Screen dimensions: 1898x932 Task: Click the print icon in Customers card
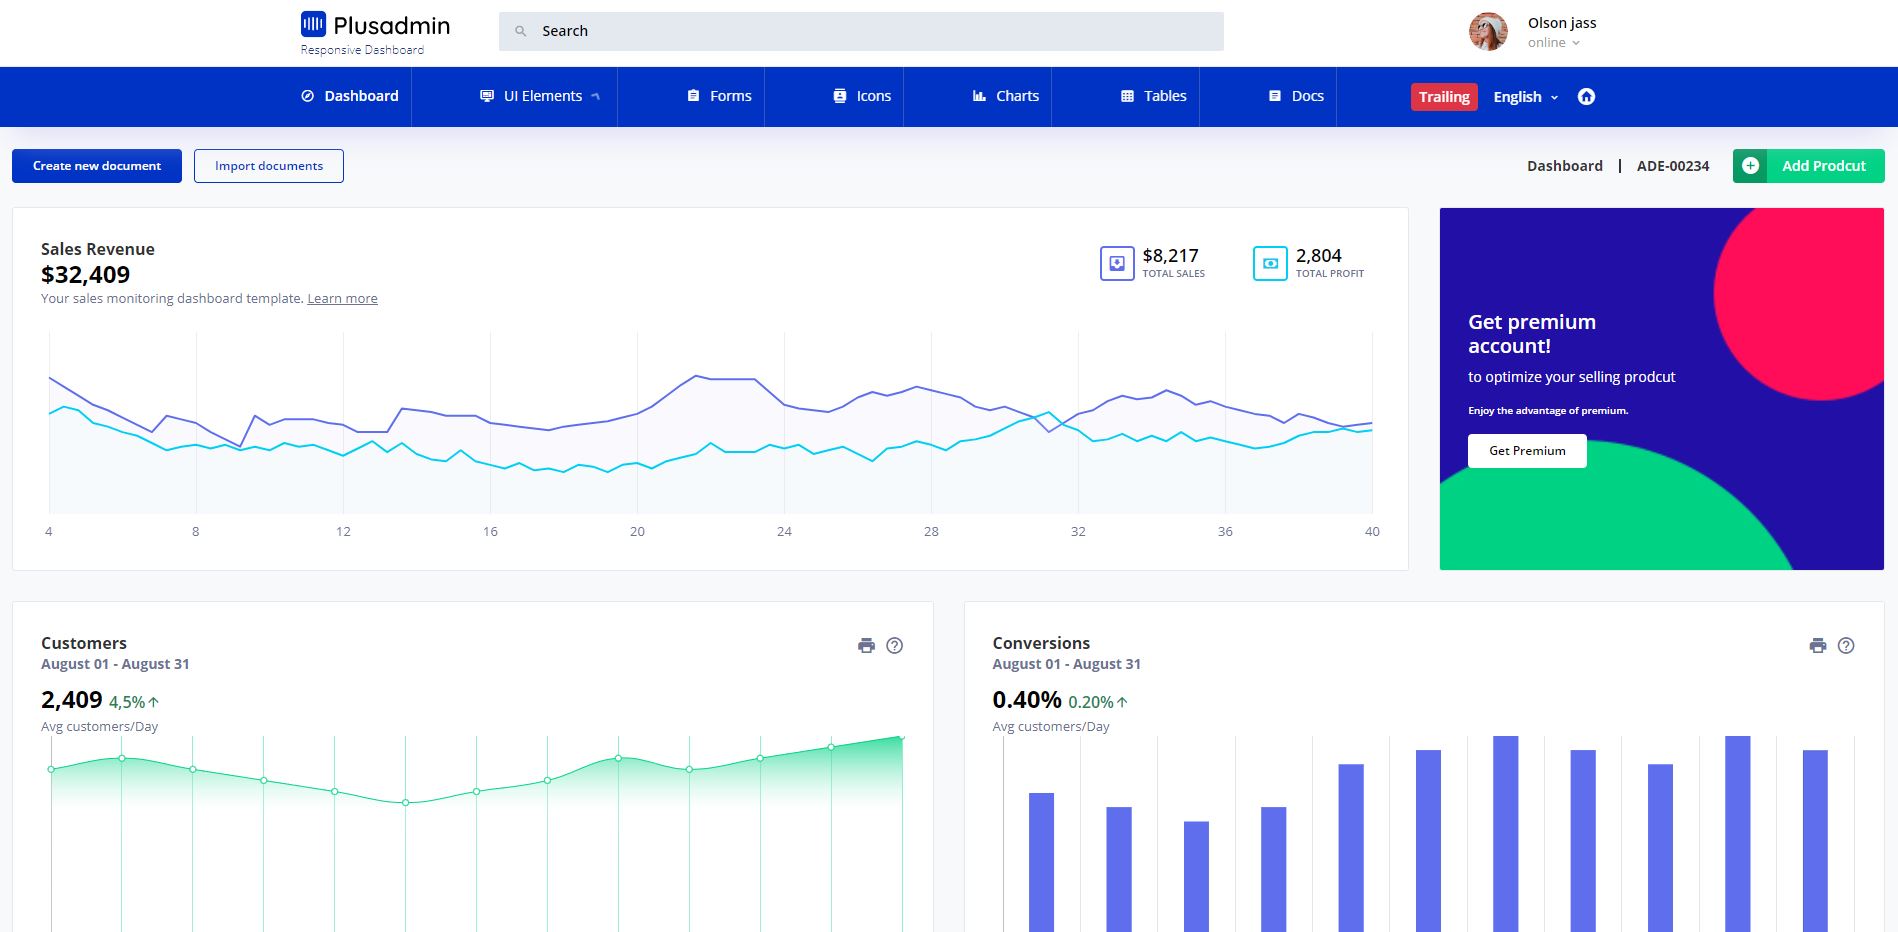tap(866, 646)
